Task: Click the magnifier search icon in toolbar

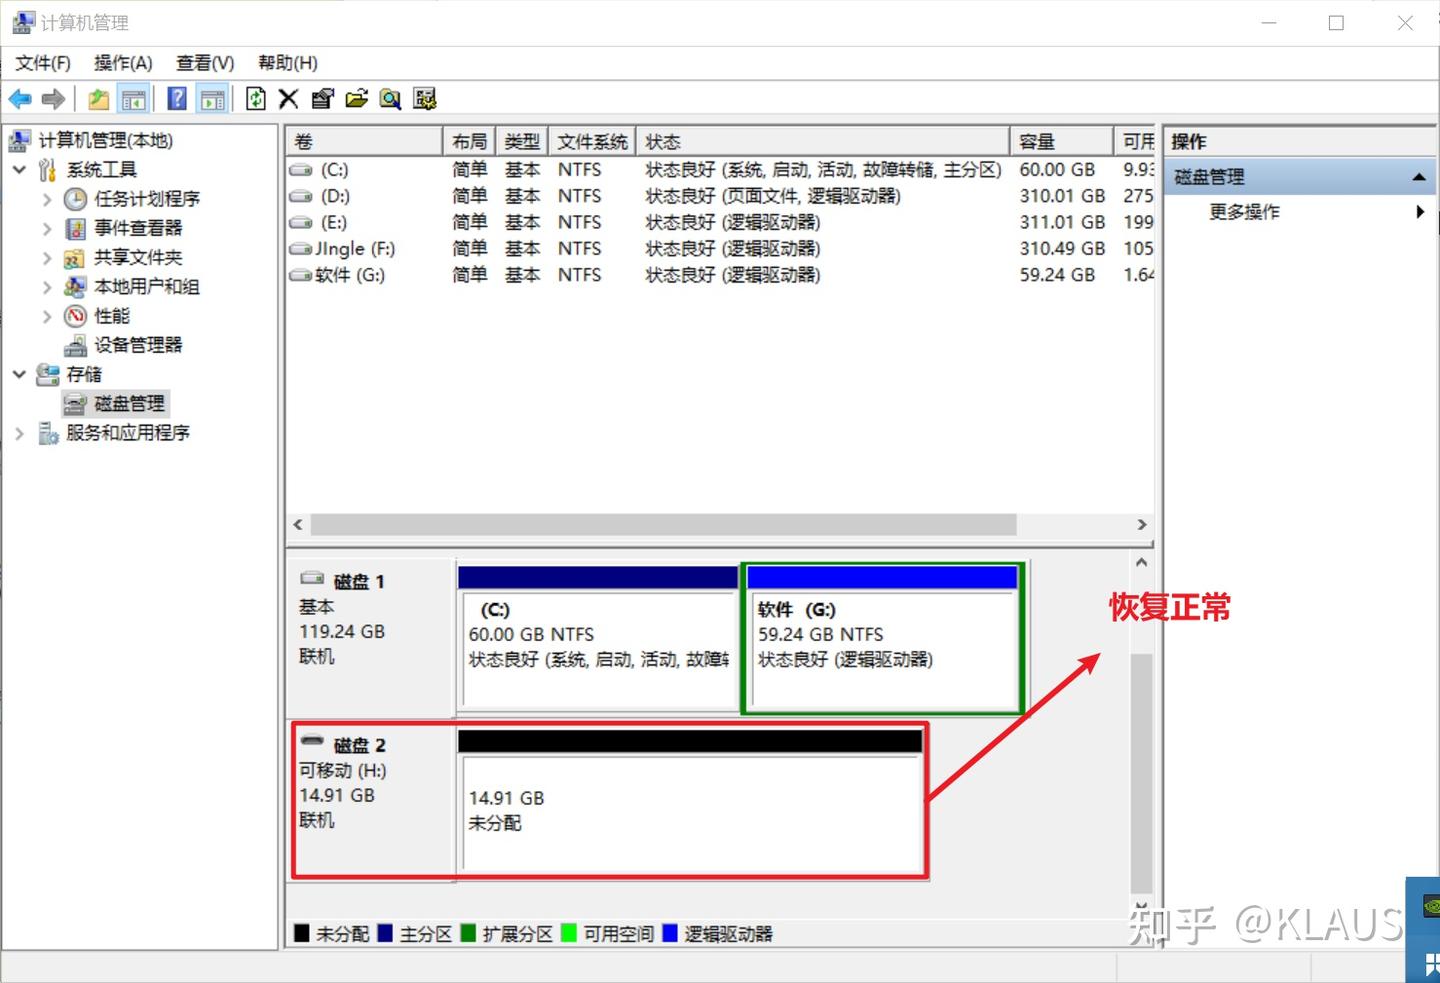Action: [x=390, y=98]
